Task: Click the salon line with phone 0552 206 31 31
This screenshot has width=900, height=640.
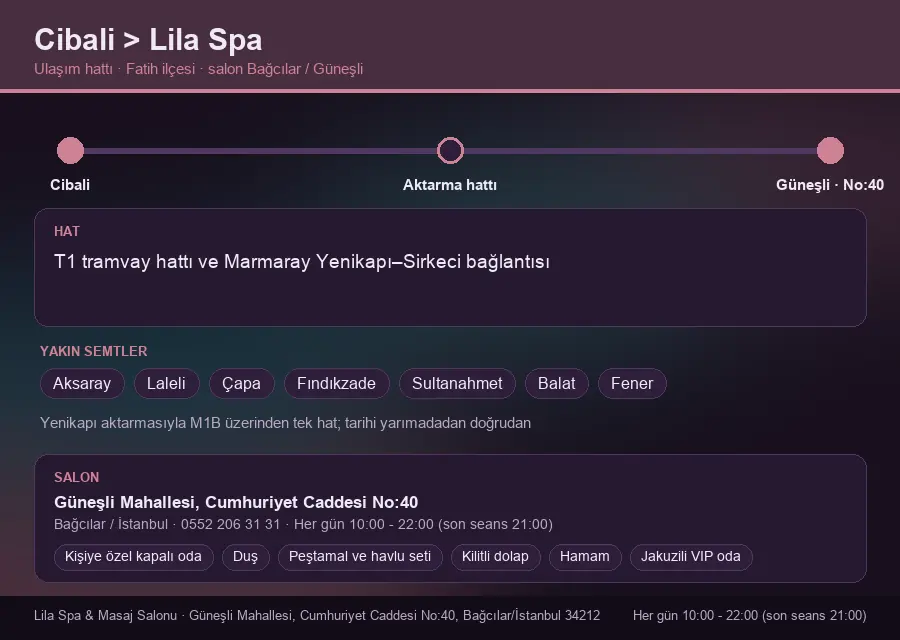Action: pos(303,525)
